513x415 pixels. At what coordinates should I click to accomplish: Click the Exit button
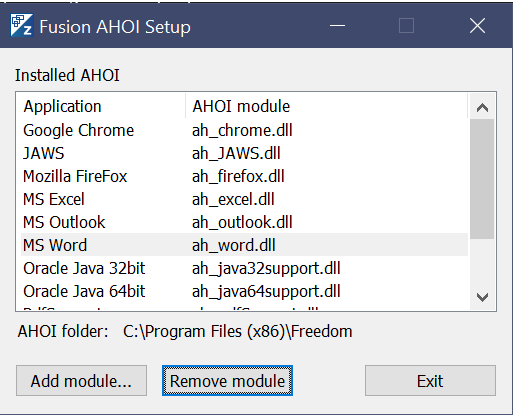point(430,381)
